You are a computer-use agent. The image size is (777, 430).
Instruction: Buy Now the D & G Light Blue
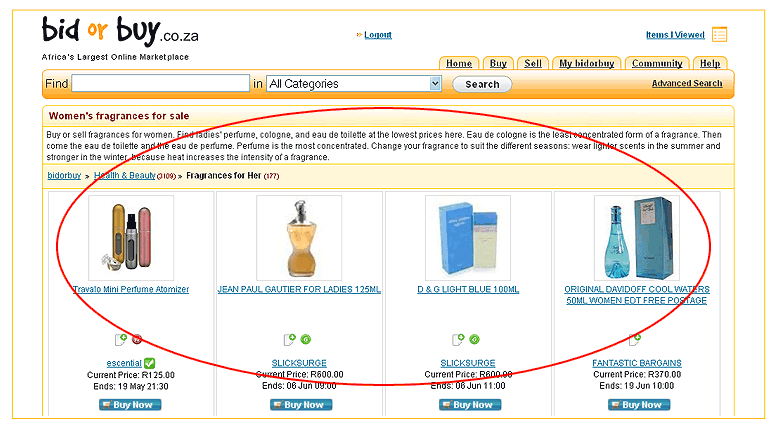[470, 405]
